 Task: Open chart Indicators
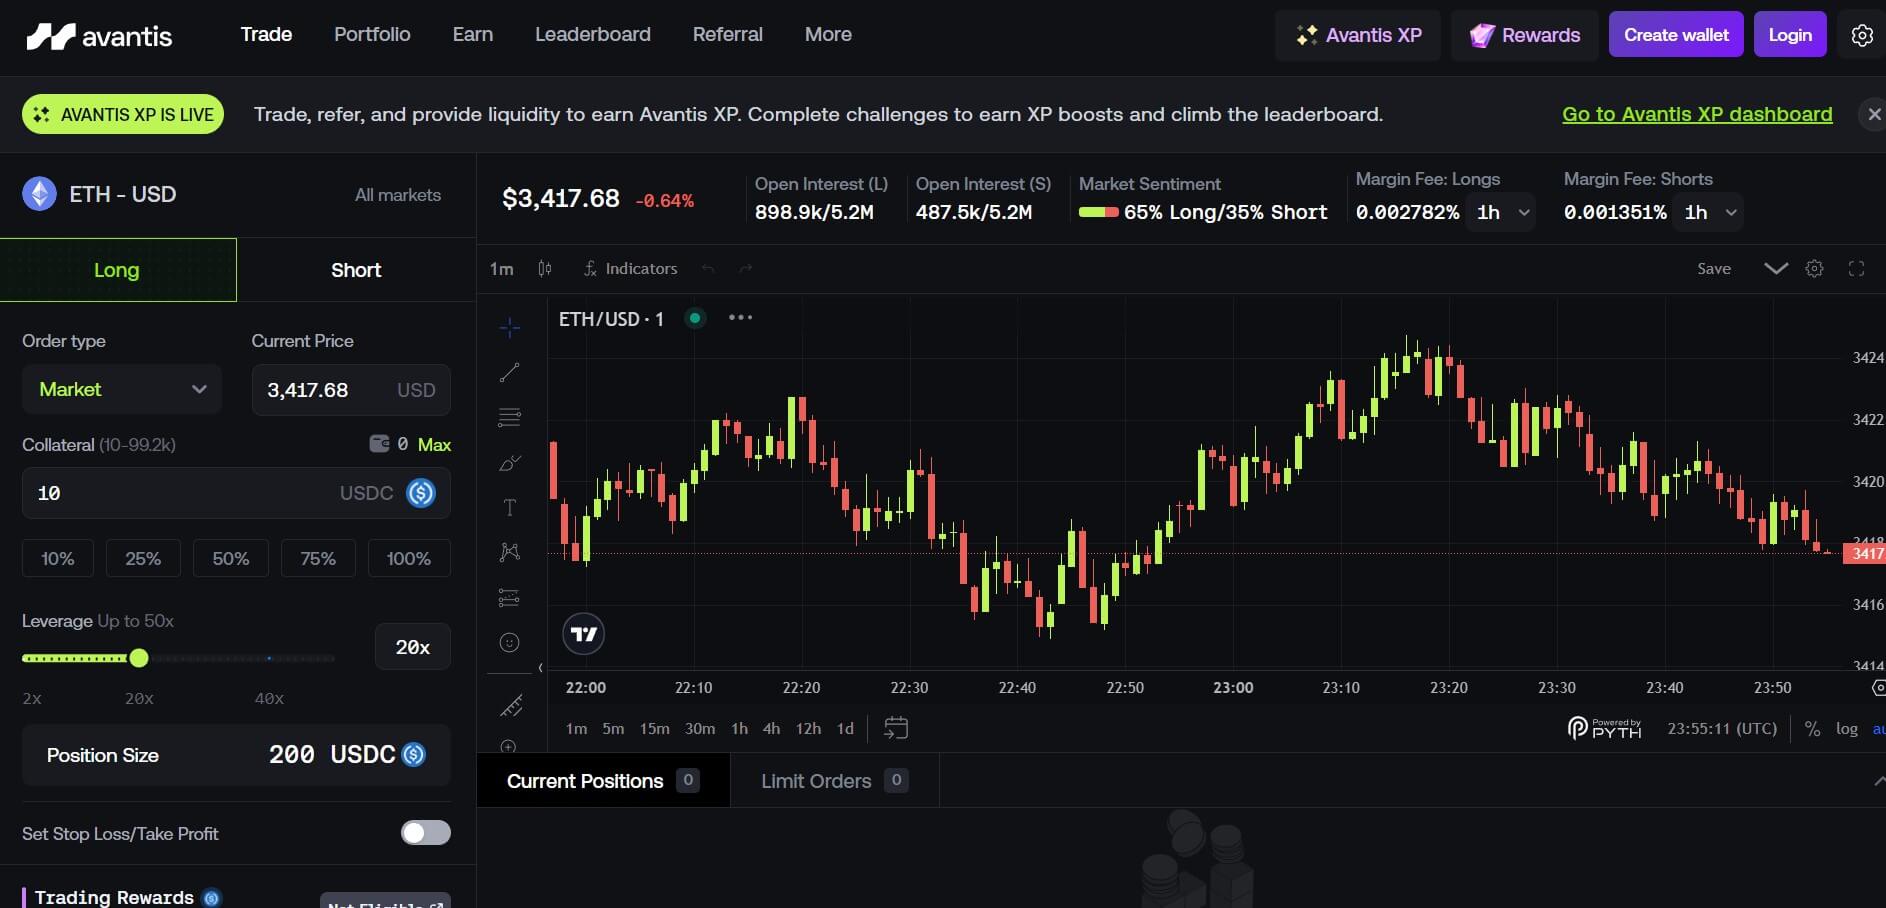pyautogui.click(x=630, y=268)
